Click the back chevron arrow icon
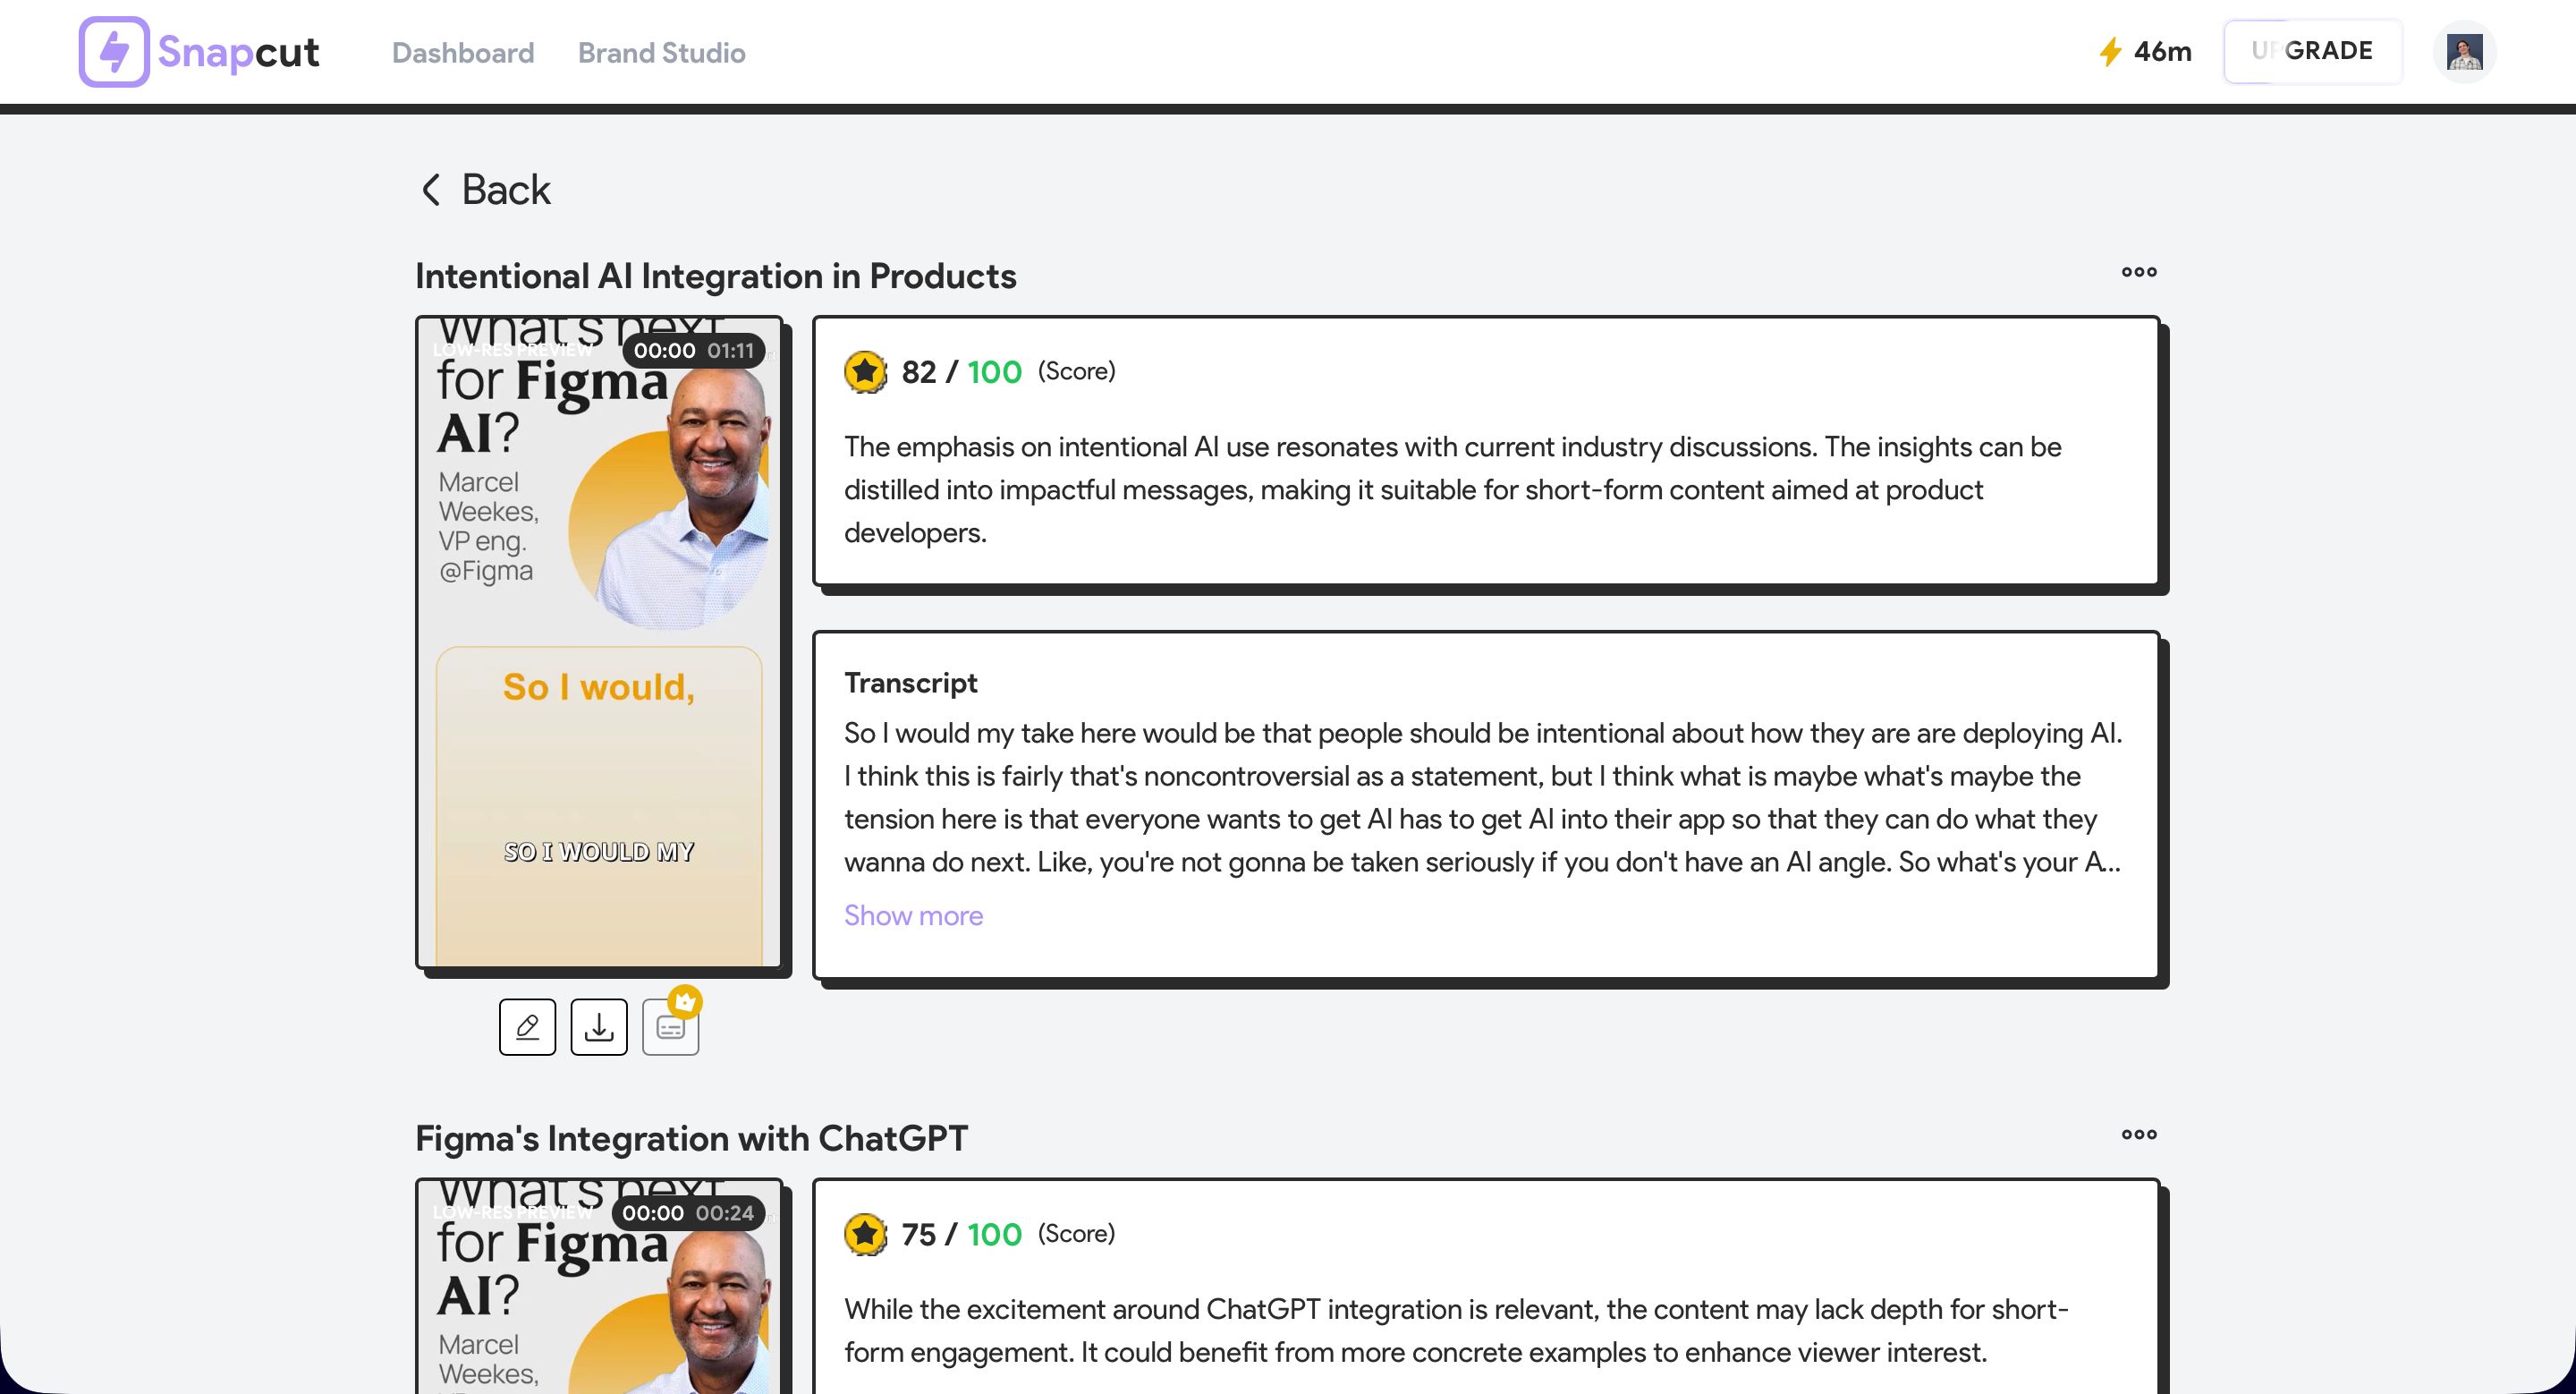 (431, 190)
